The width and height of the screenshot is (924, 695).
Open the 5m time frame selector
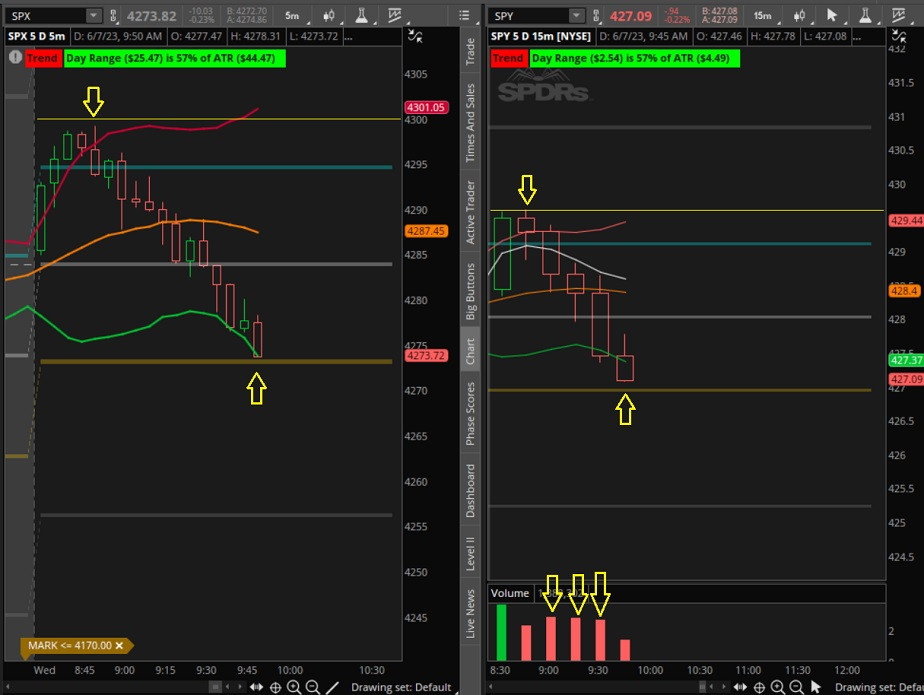tap(292, 16)
